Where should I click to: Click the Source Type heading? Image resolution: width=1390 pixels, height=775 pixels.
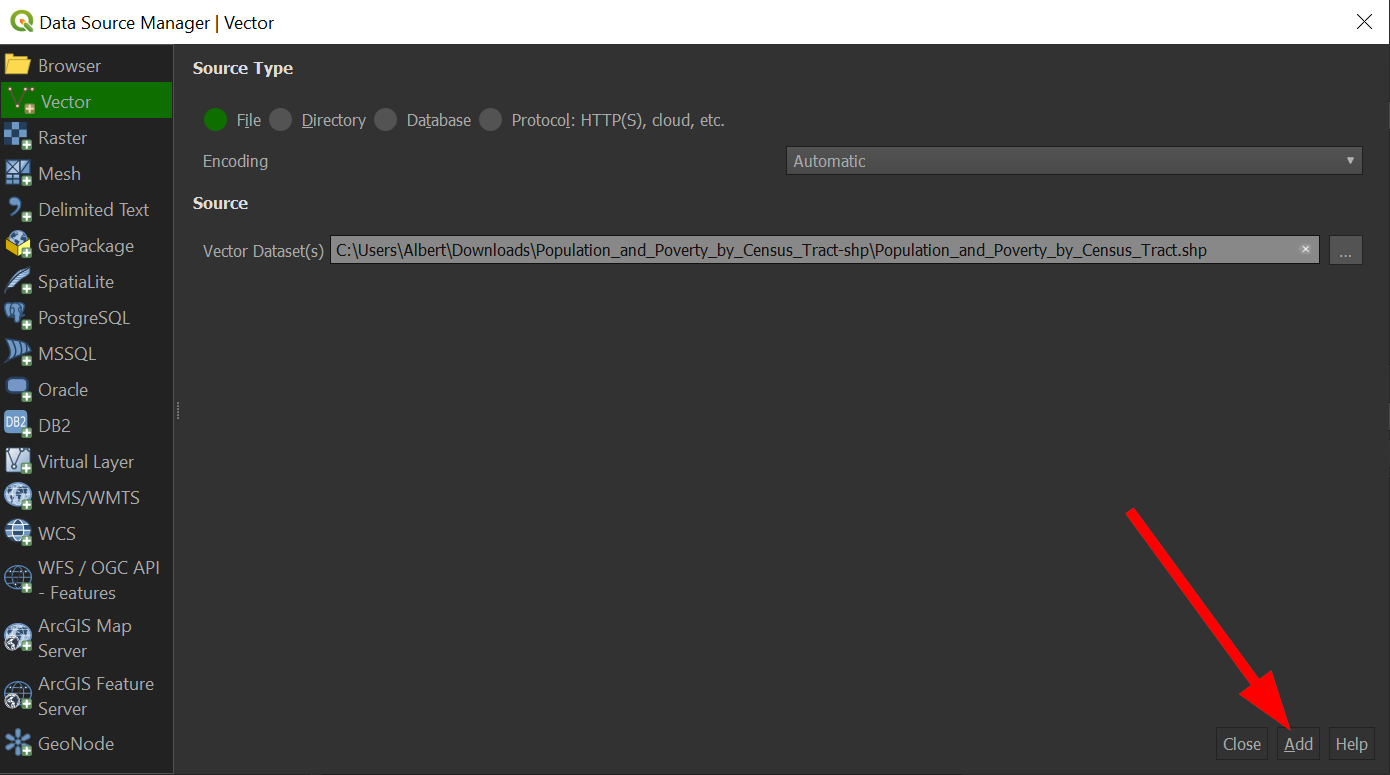[x=243, y=69]
